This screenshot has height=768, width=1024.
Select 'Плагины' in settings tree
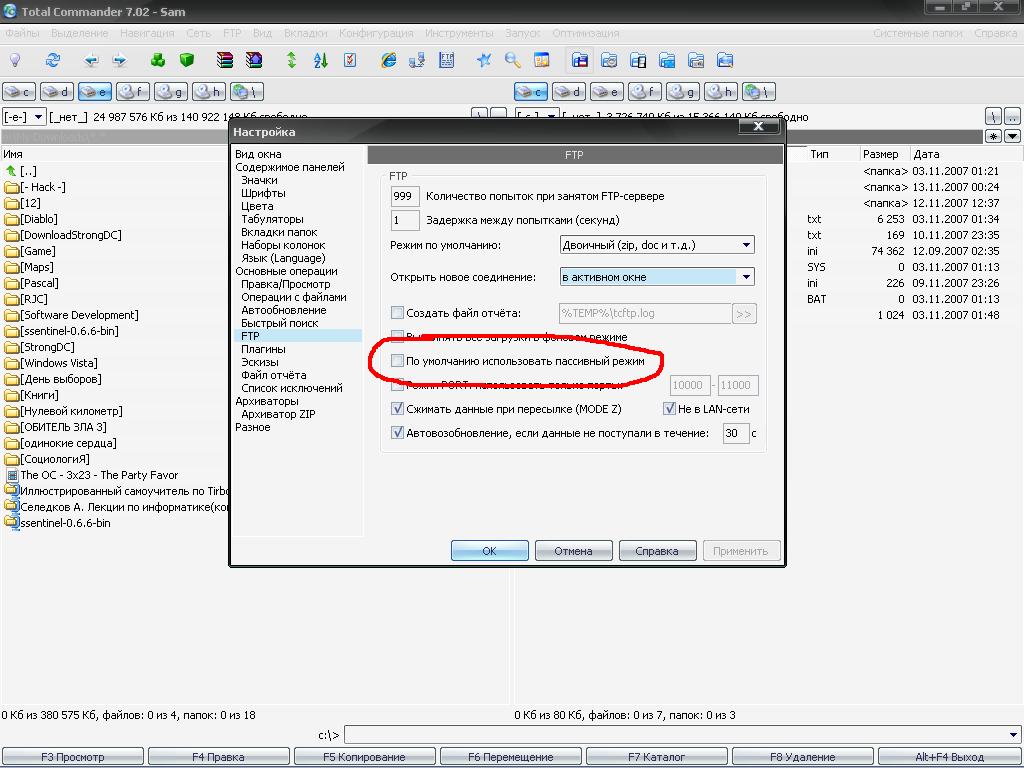click(x=263, y=349)
